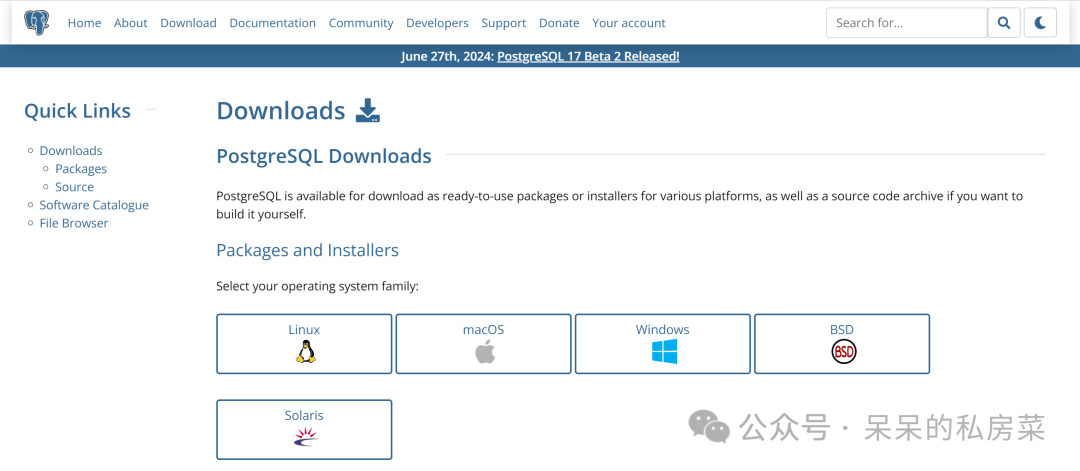Select the Linux label text

304,330
